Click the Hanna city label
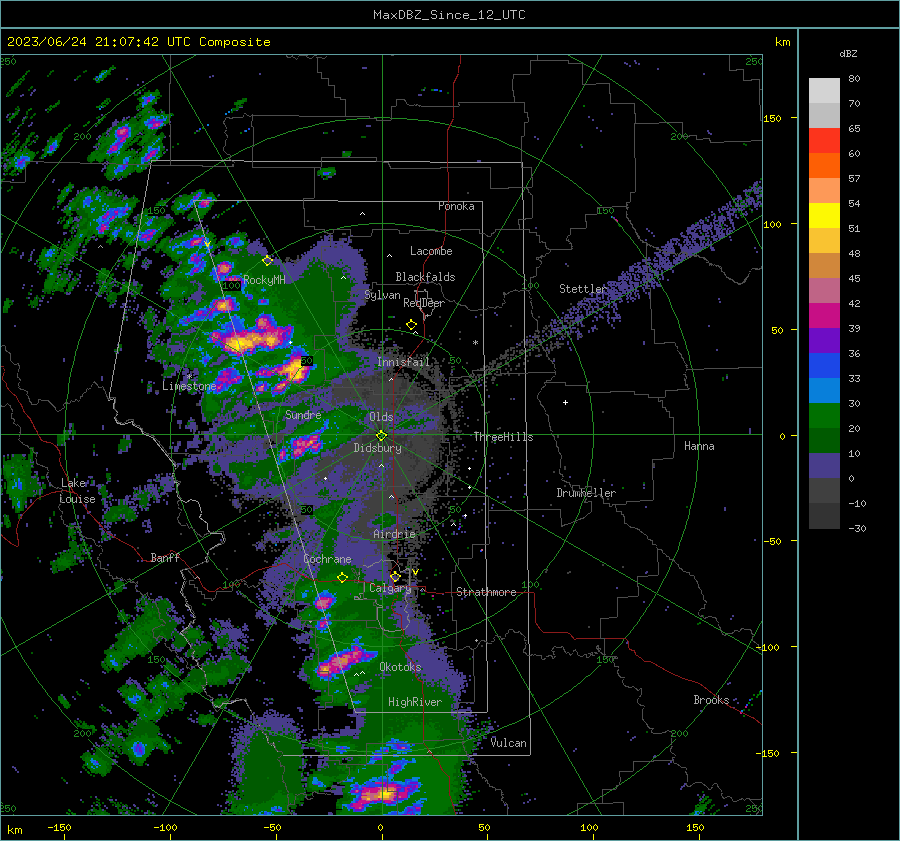This screenshot has width=900, height=841. pos(699,446)
